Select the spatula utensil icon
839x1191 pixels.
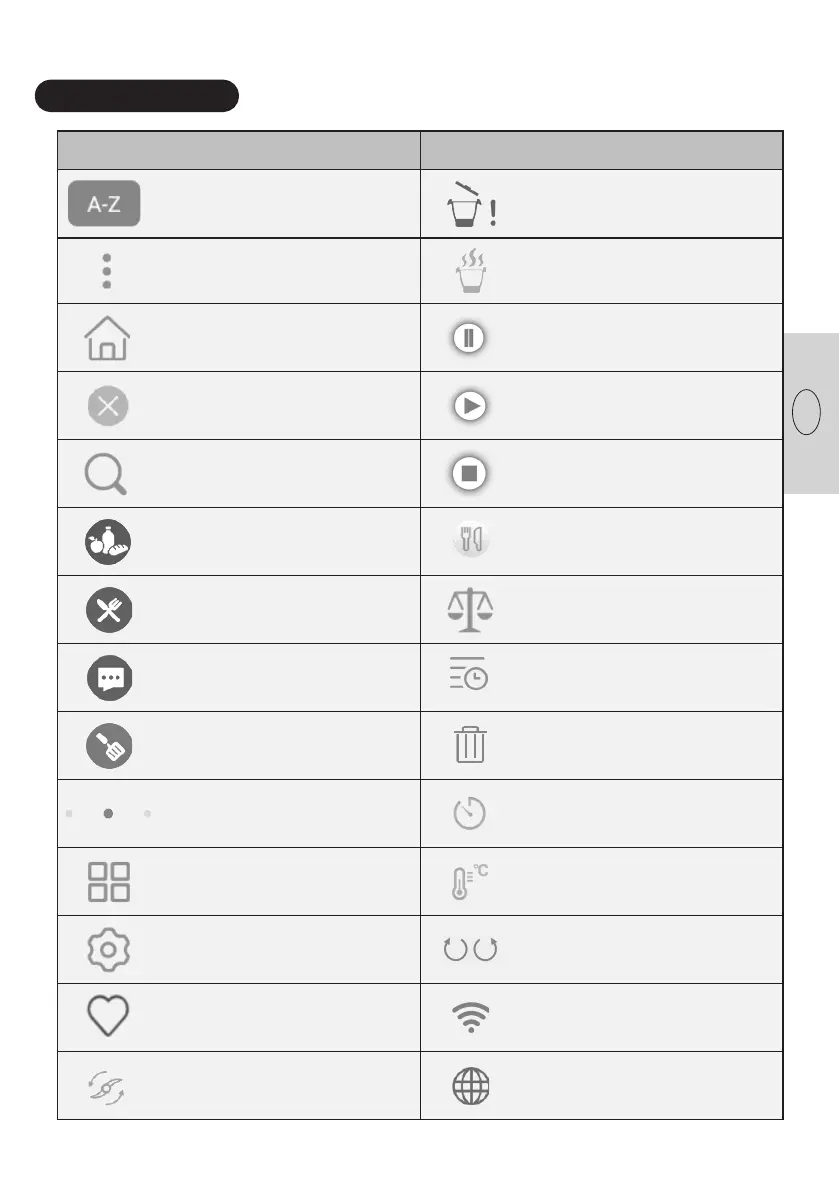108,746
